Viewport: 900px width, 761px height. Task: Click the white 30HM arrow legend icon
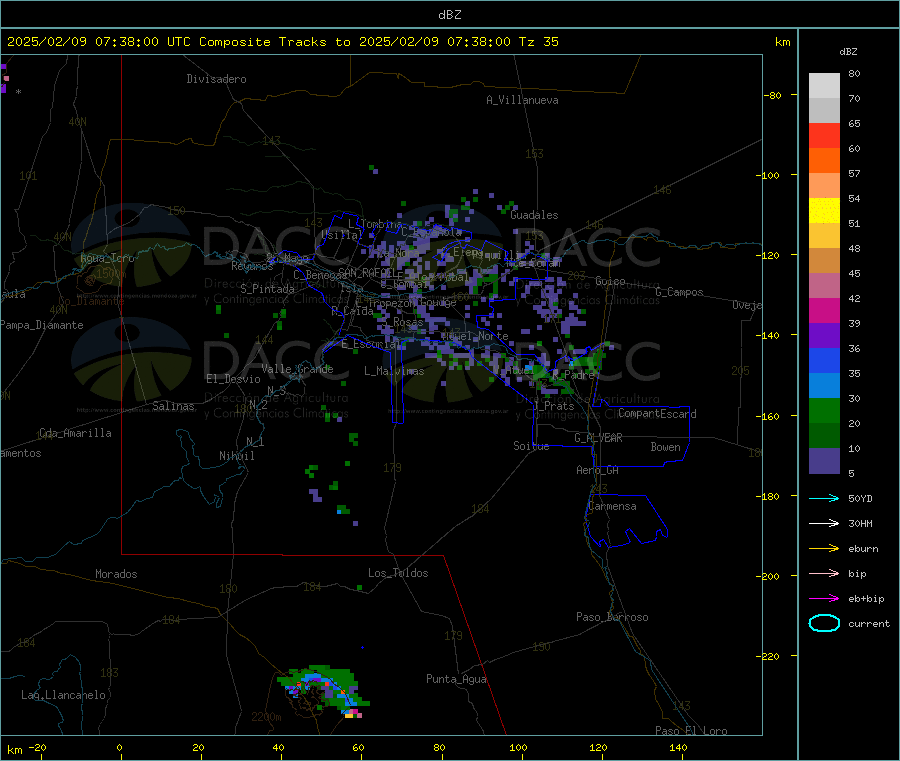824,523
